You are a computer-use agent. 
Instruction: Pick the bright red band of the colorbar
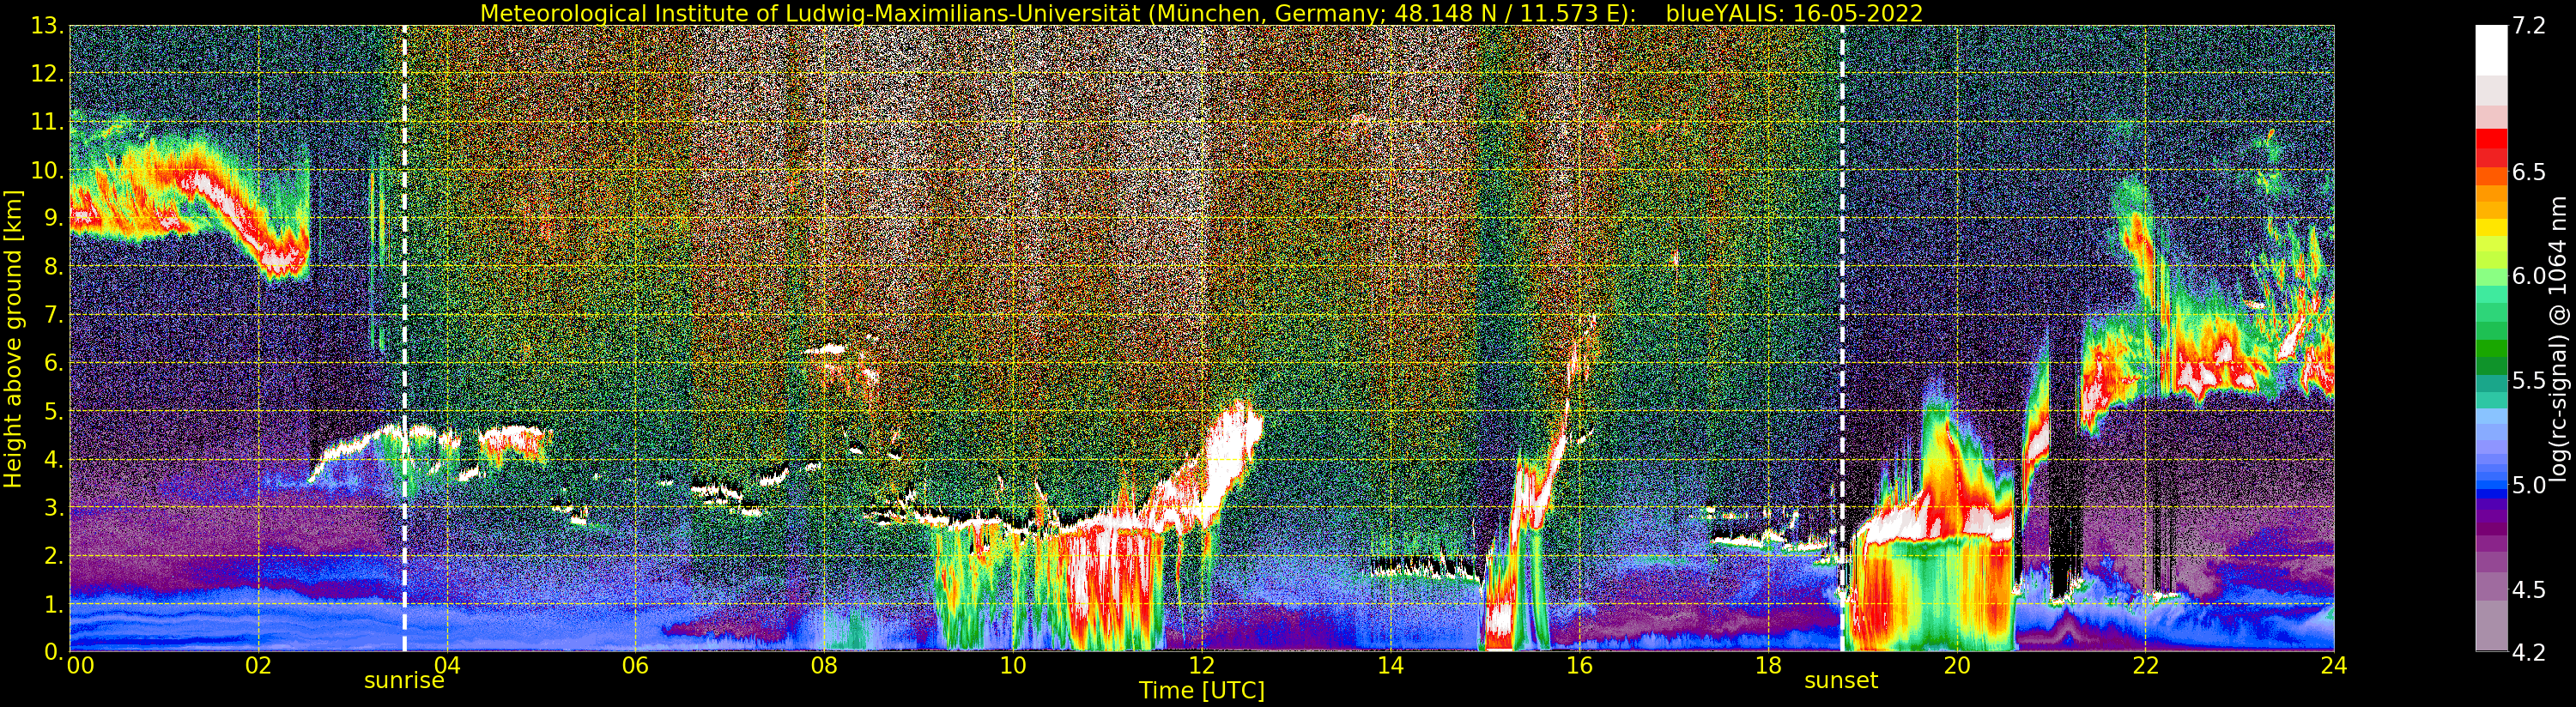[2491, 140]
